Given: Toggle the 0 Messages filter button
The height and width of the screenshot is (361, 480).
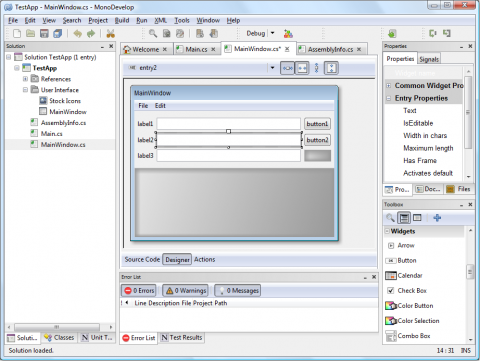Looking at the screenshot, I should pyautogui.click(x=238, y=291).
